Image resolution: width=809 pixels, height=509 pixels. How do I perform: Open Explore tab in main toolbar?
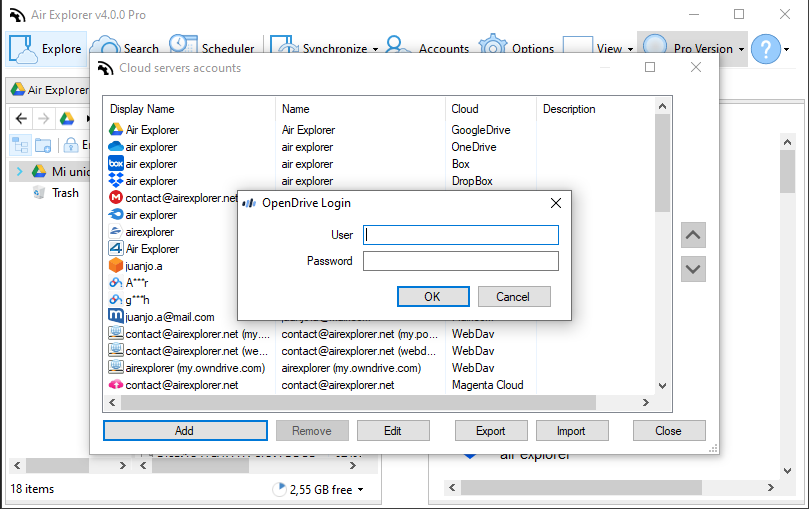[x=46, y=48]
